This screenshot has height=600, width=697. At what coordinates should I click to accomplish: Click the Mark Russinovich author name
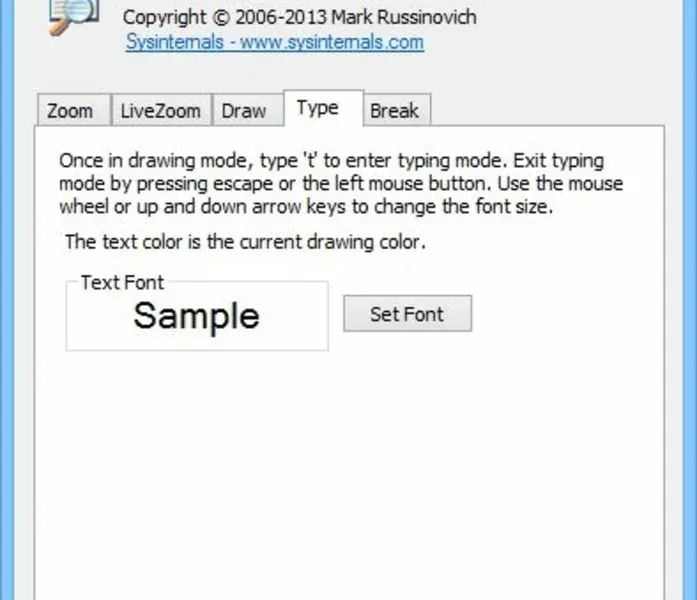(x=406, y=17)
